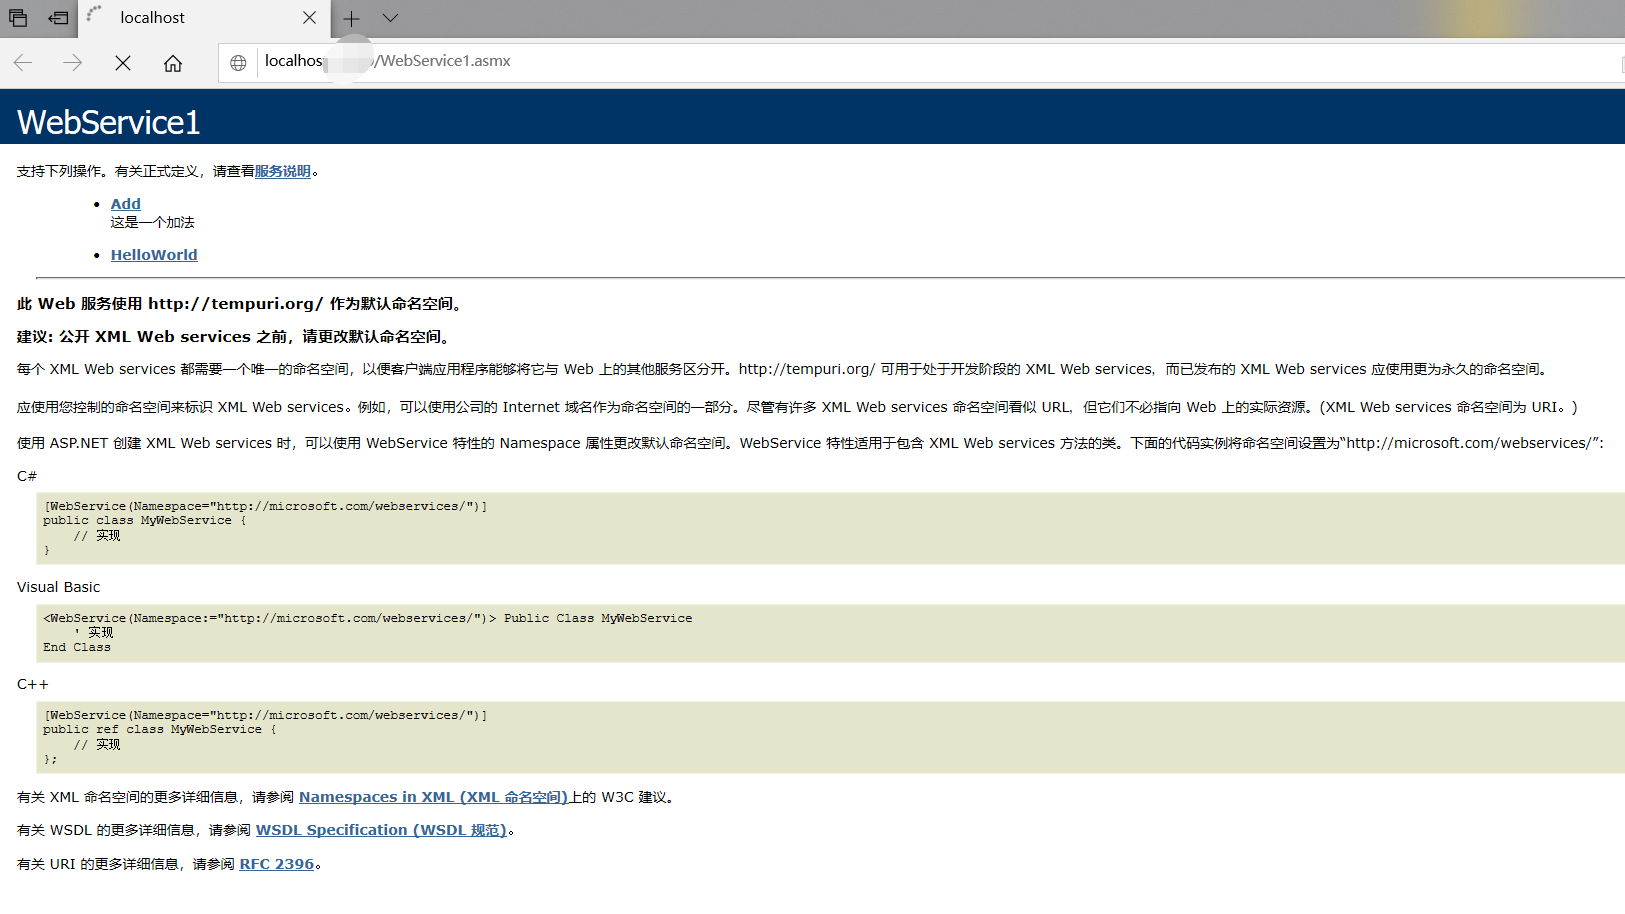
Task: Click the 'End Class' code line
Action: (x=77, y=647)
